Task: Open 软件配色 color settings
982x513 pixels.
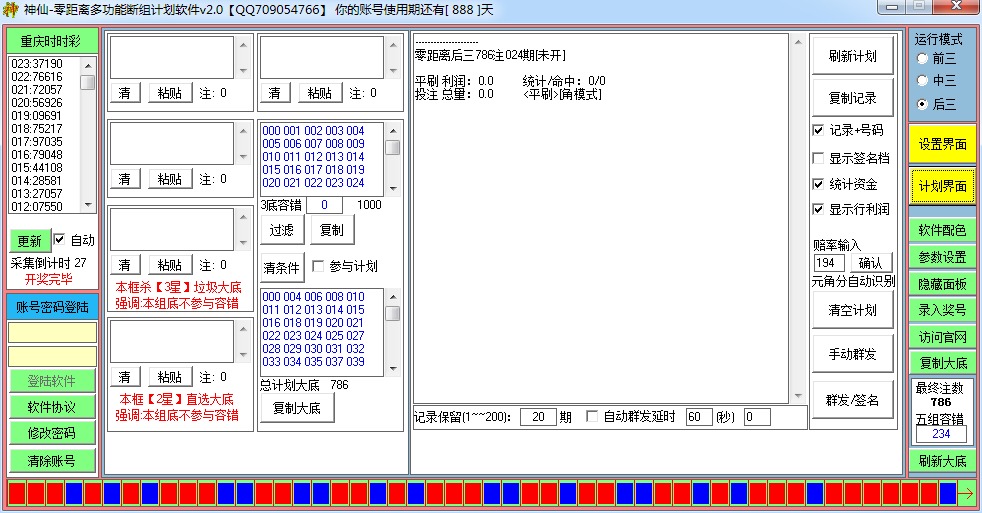Action: [x=942, y=231]
